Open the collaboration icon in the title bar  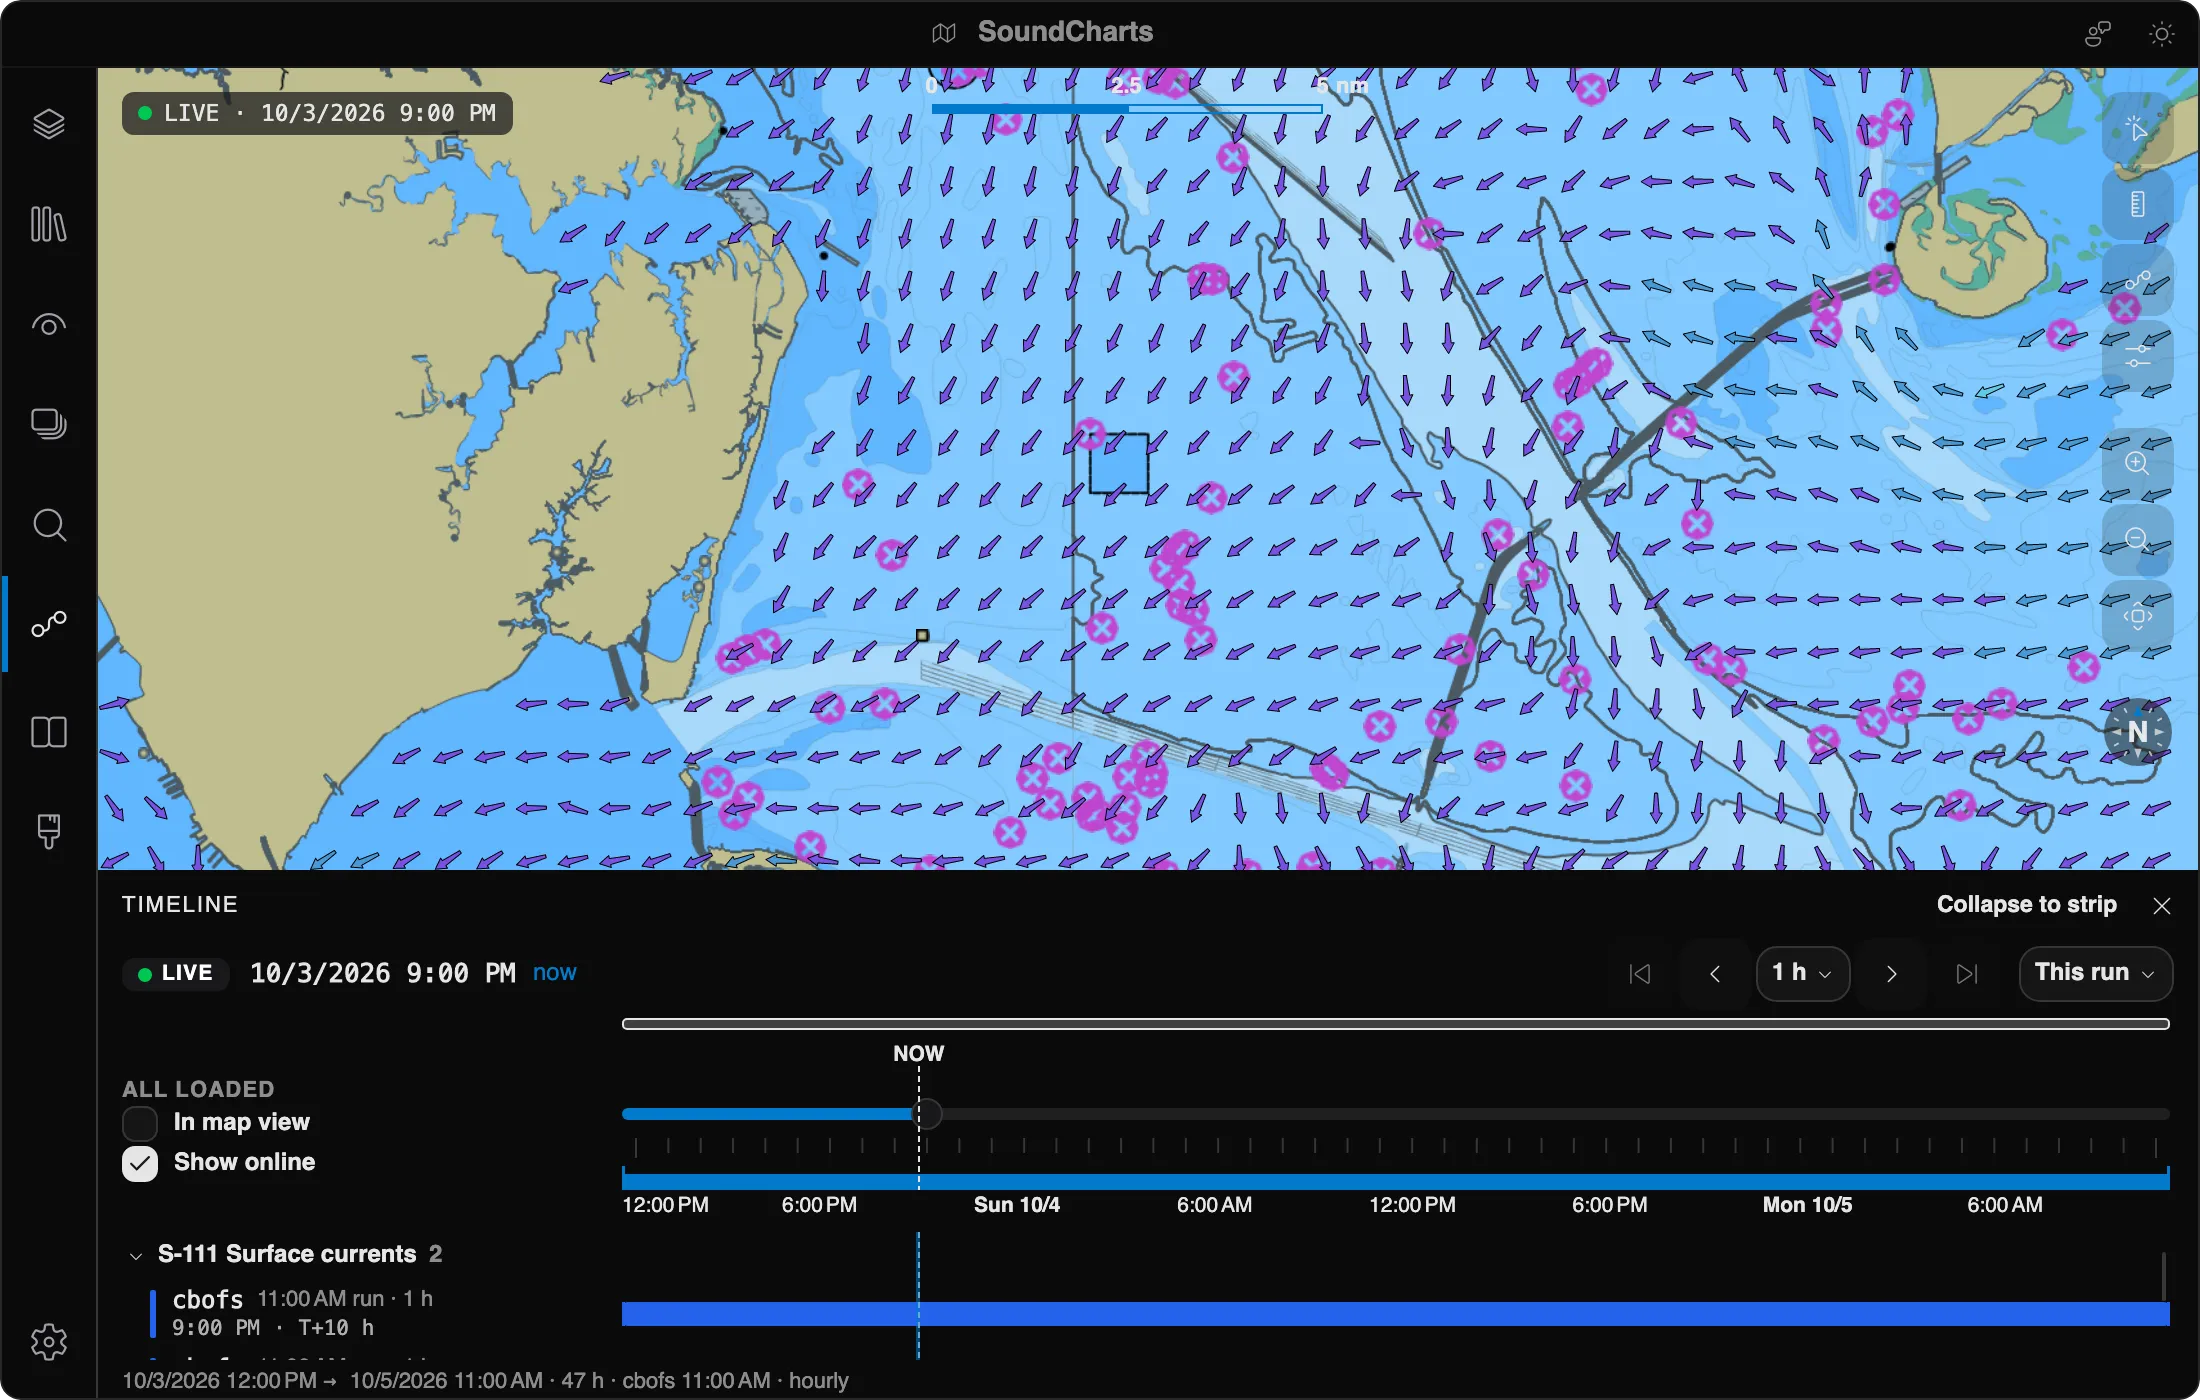(2098, 34)
